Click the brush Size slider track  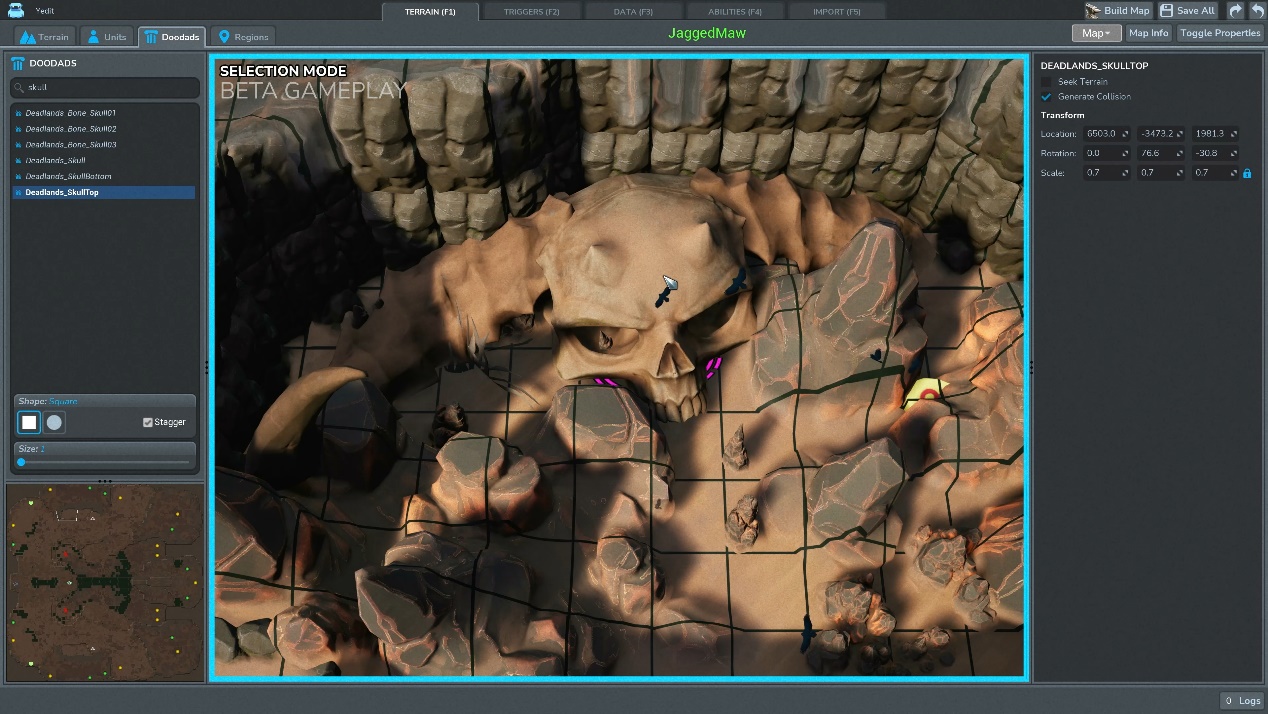point(104,462)
